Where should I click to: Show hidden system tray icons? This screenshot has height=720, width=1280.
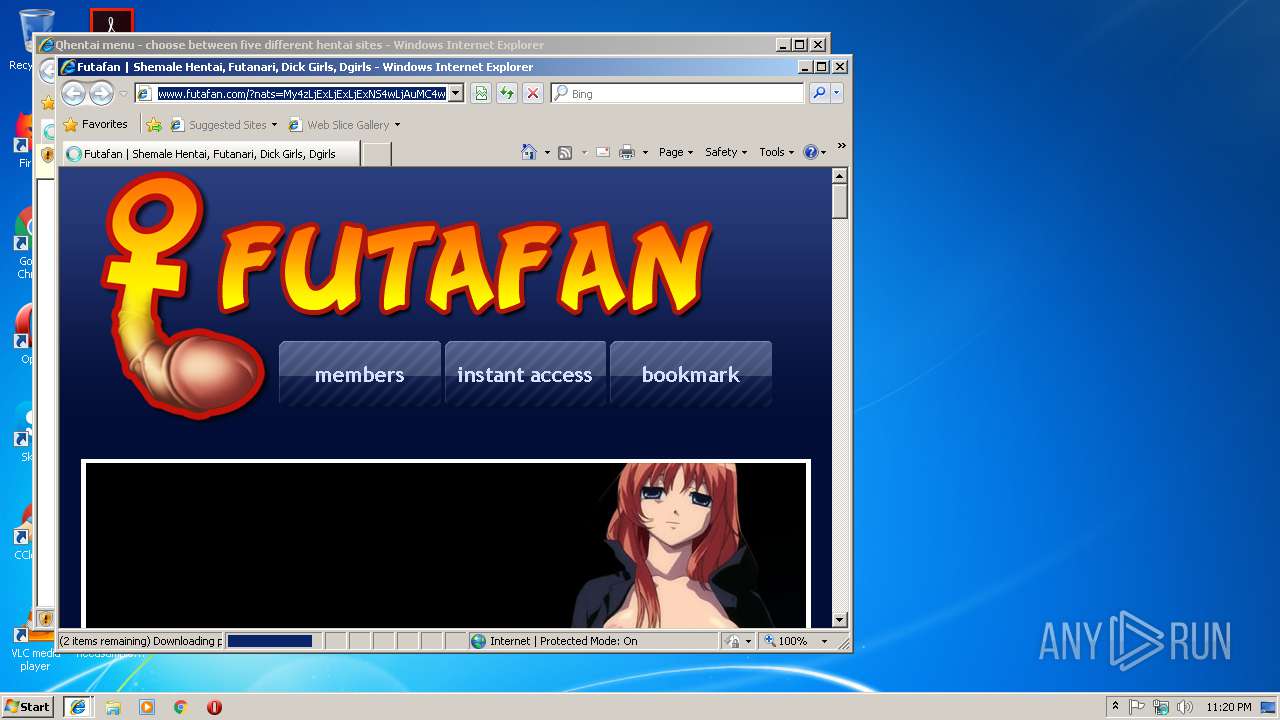pyautogui.click(x=1116, y=707)
